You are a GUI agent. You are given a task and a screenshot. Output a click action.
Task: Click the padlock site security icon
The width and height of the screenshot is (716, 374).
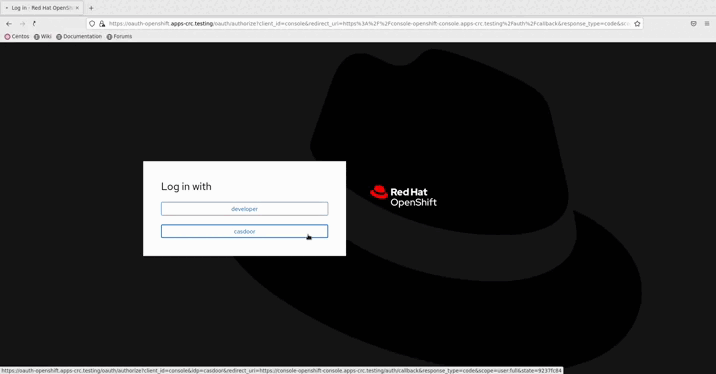coord(102,24)
